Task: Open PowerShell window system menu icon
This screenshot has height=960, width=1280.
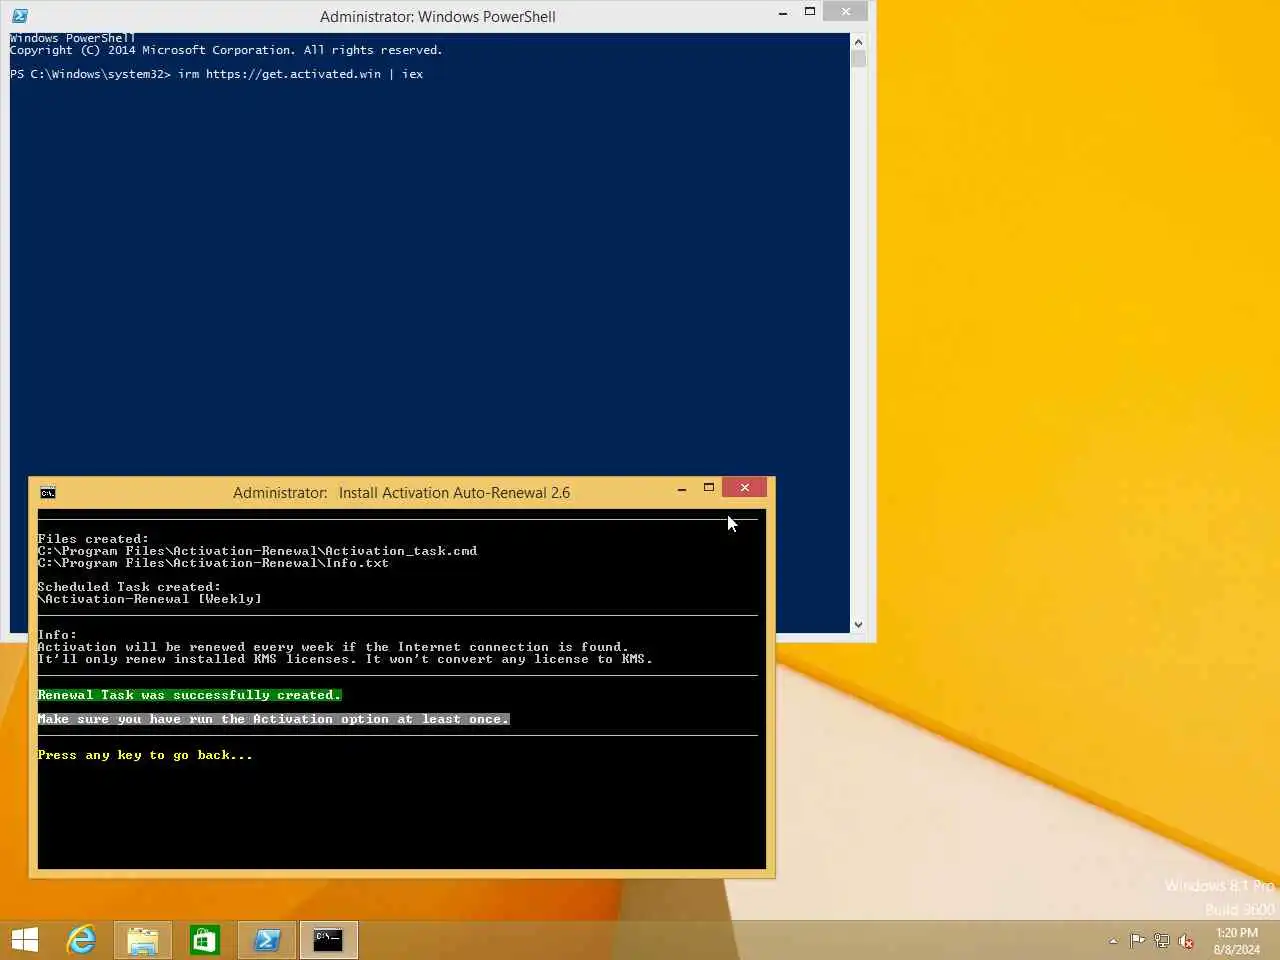Action: coord(20,16)
